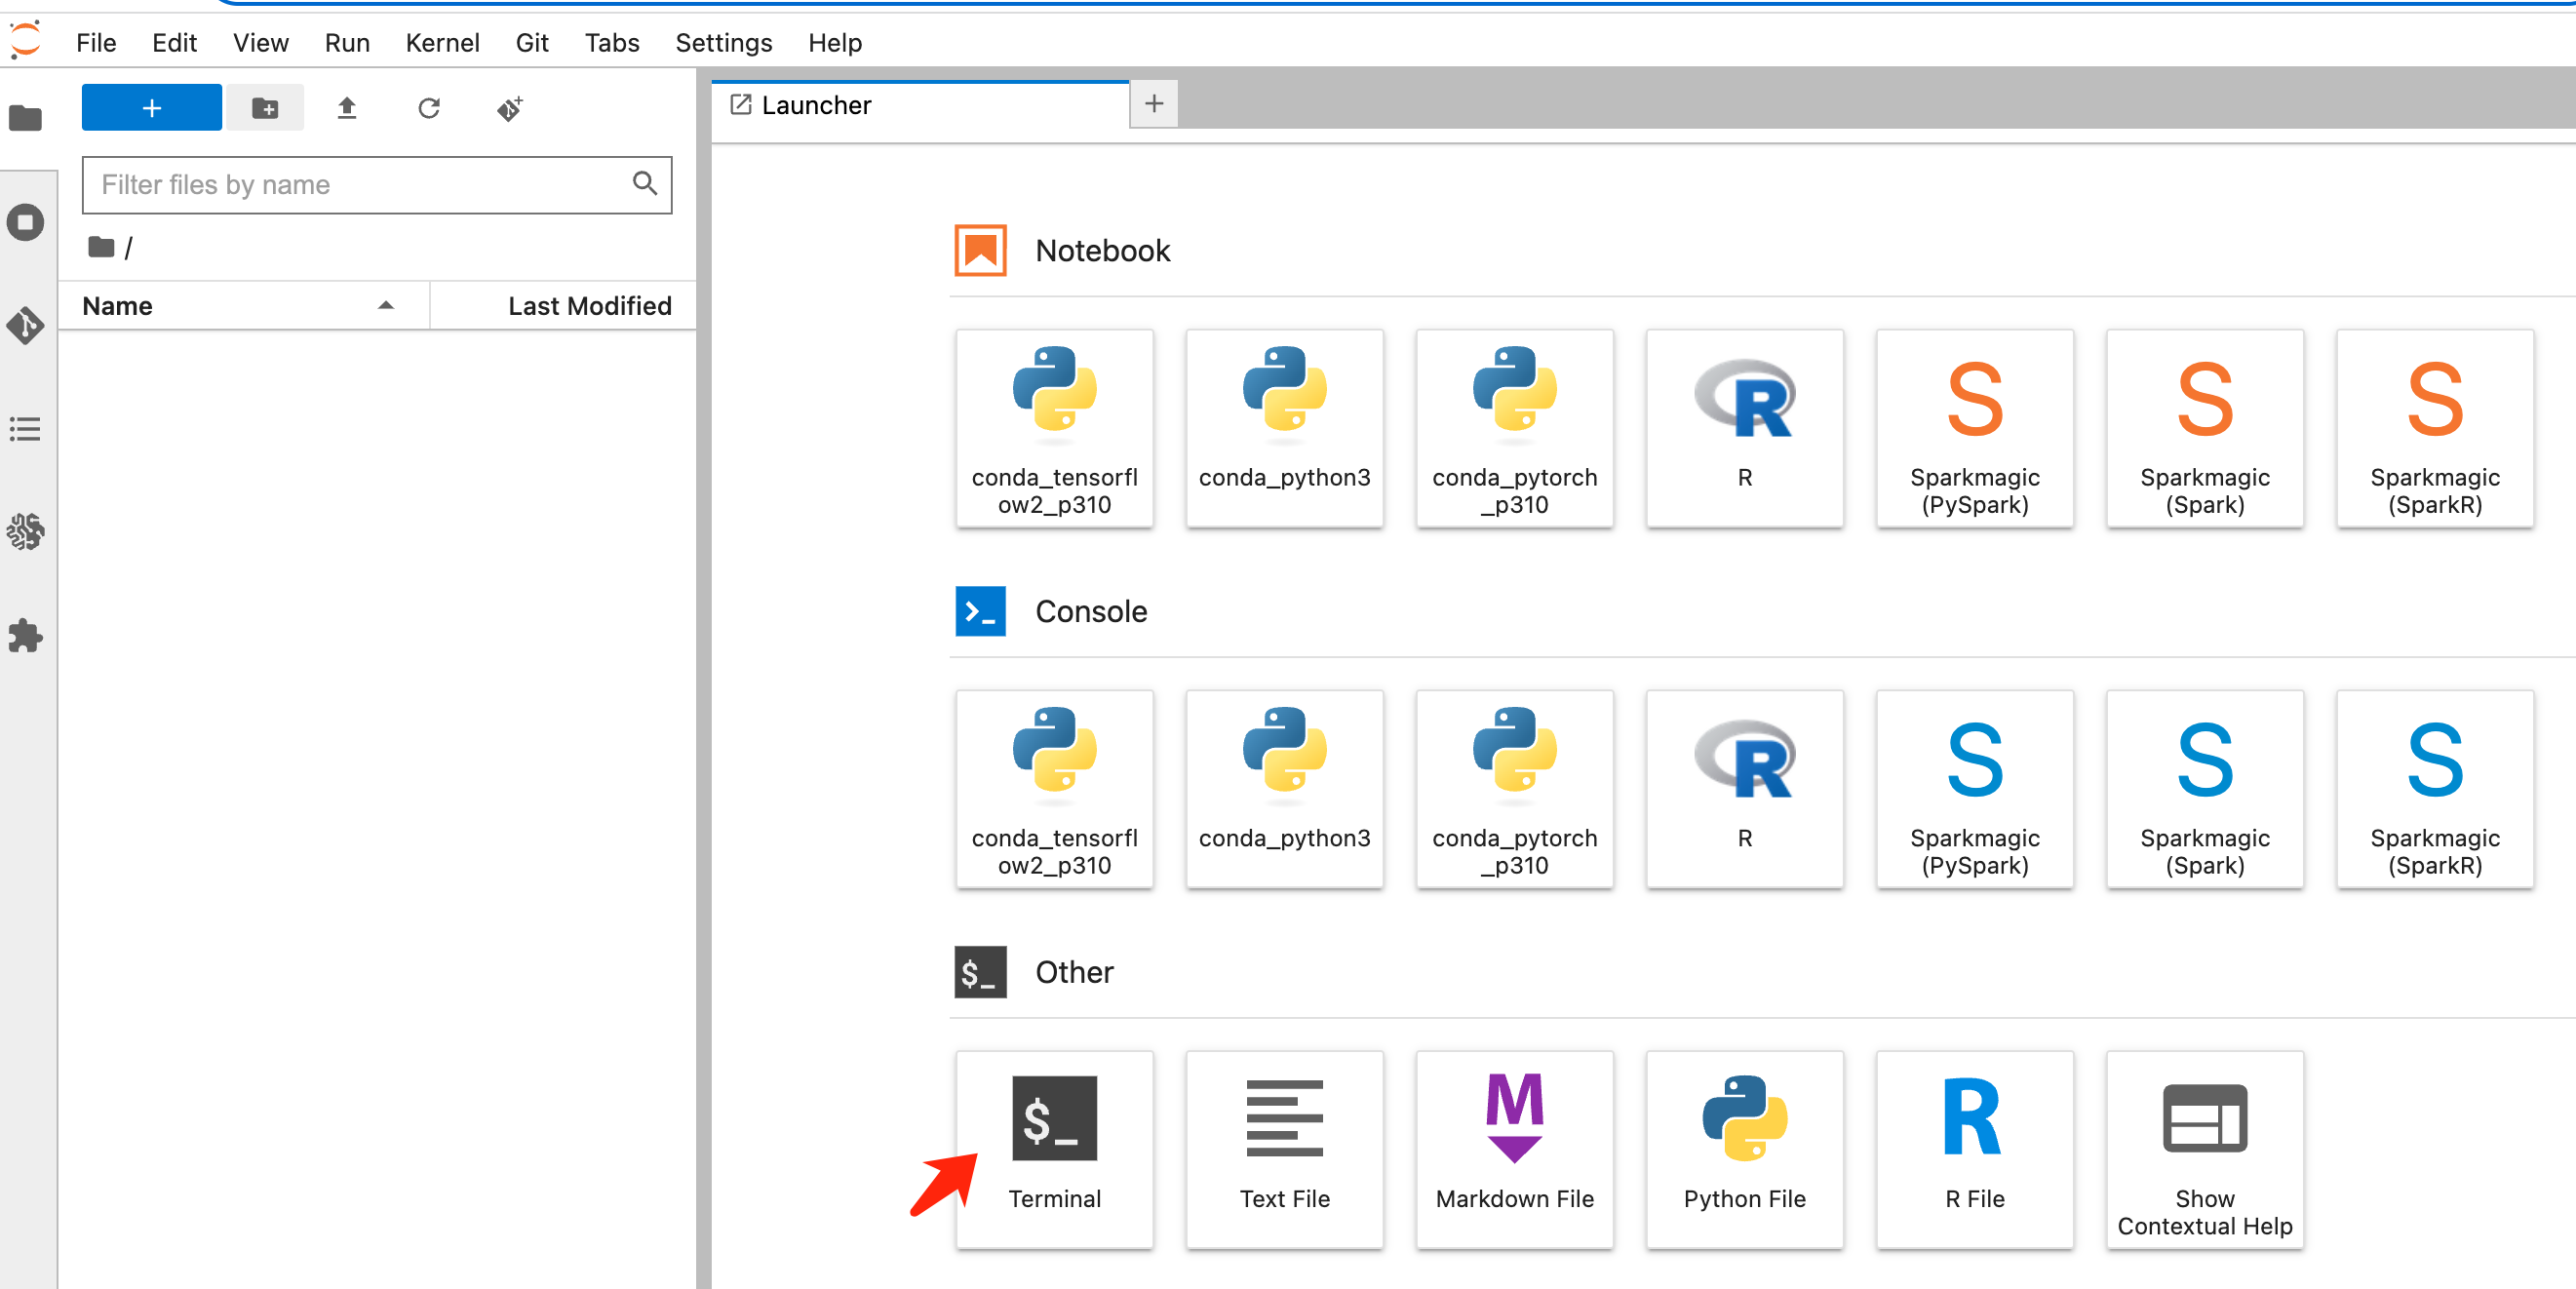This screenshot has height=1289, width=2576.
Task: Launch conda_python3 notebook kernel
Action: point(1284,421)
